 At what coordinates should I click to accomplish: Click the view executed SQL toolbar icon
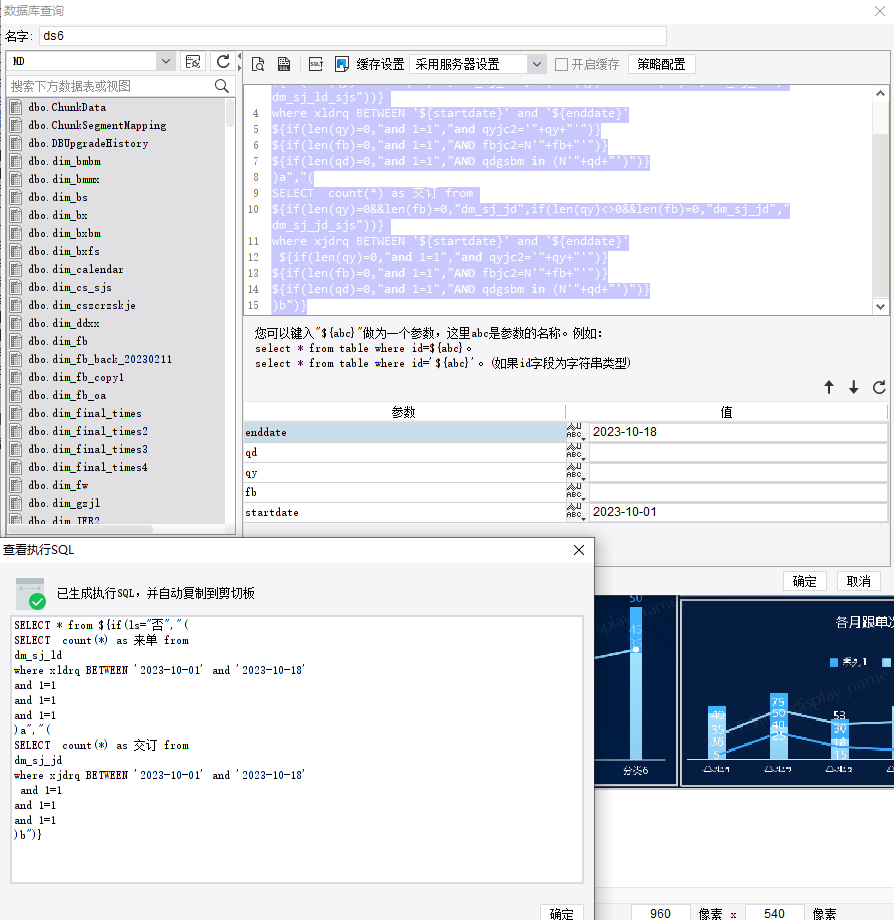click(316, 64)
